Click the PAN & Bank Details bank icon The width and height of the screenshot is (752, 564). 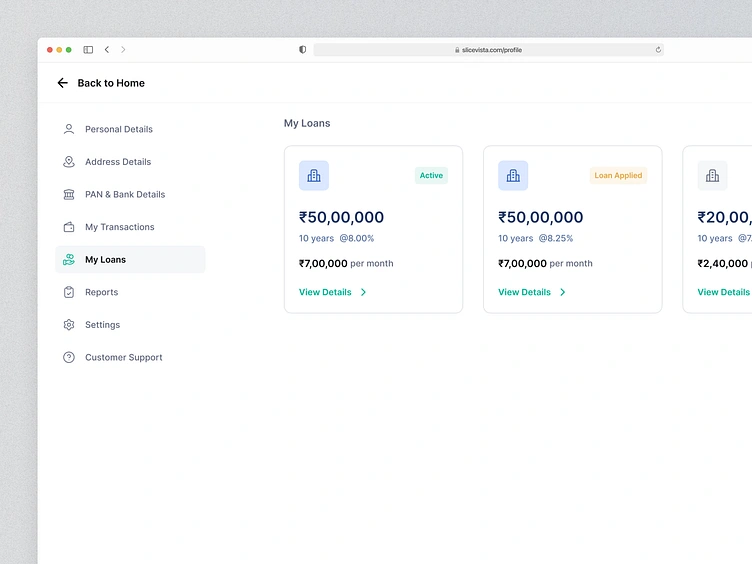point(69,194)
